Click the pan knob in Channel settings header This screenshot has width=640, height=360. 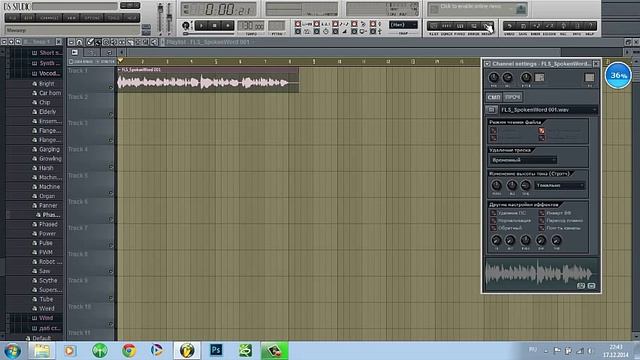[x=493, y=77]
